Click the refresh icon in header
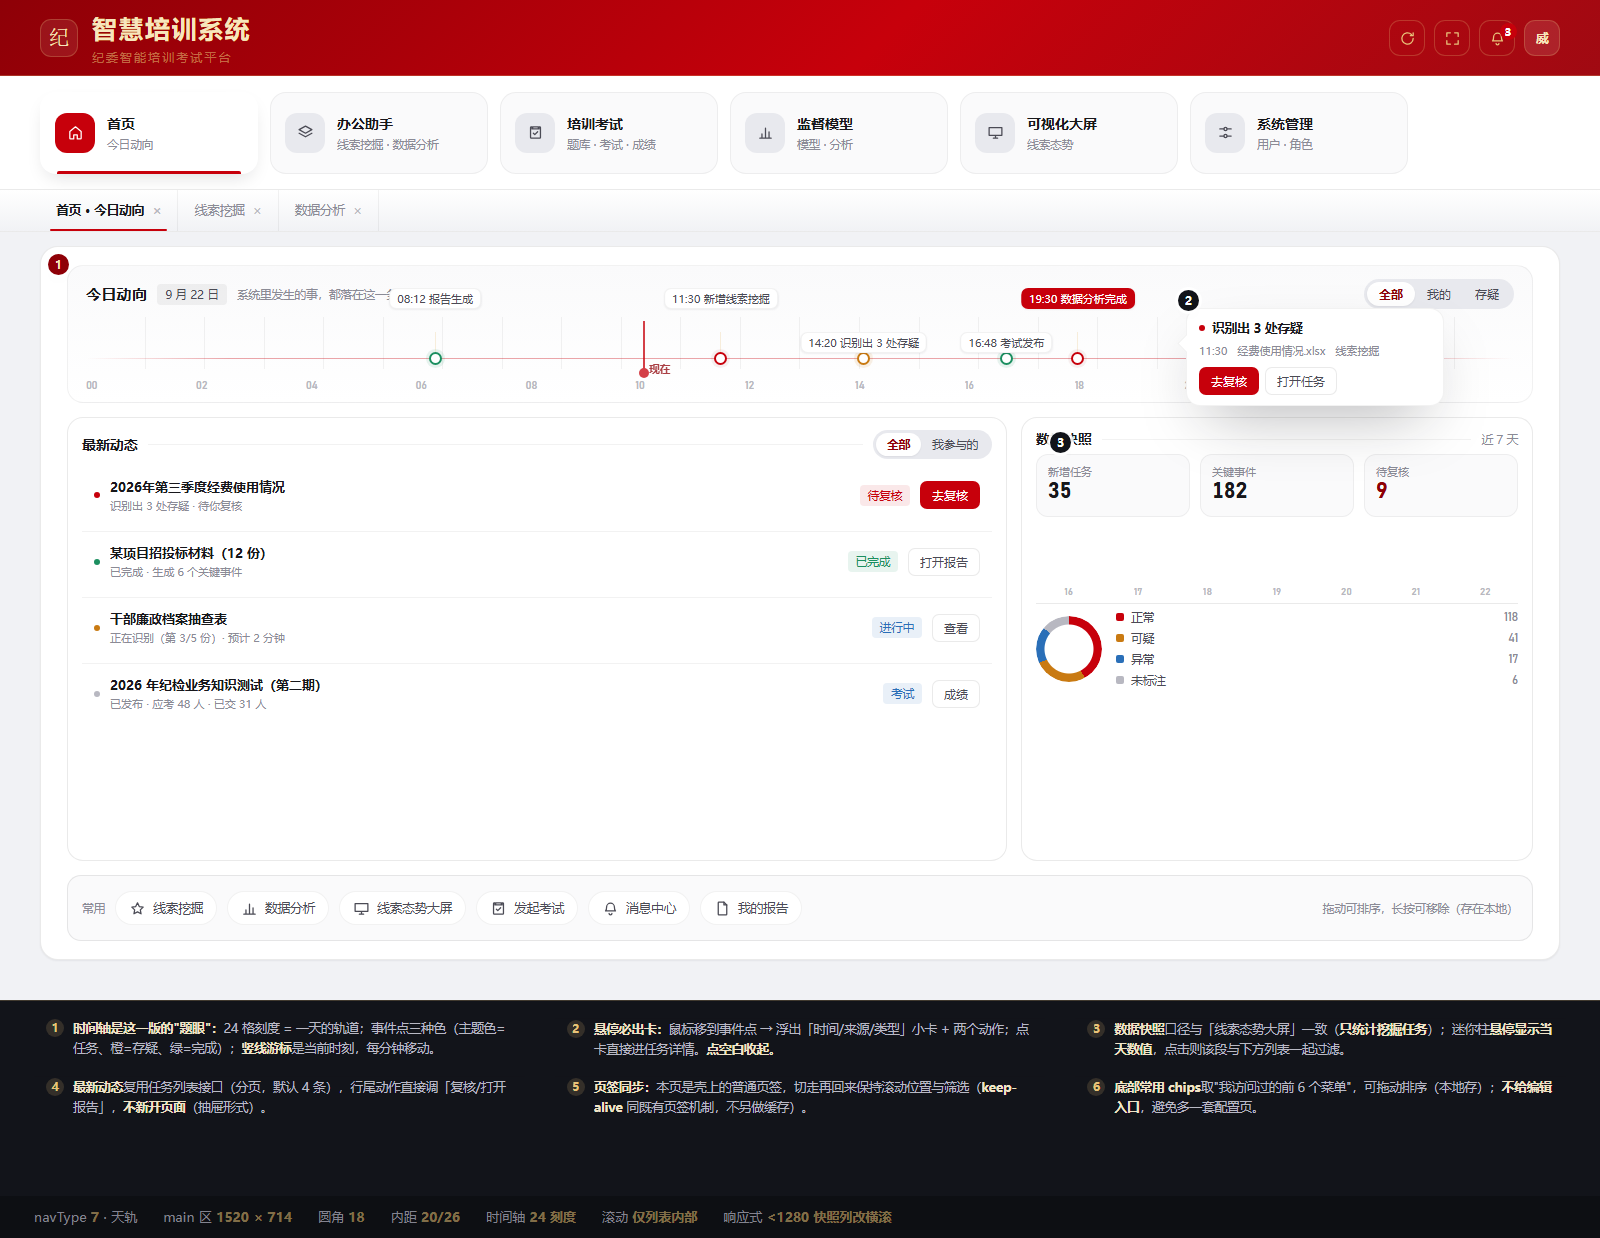Viewport: 1600px width, 1238px height. 1407,38
